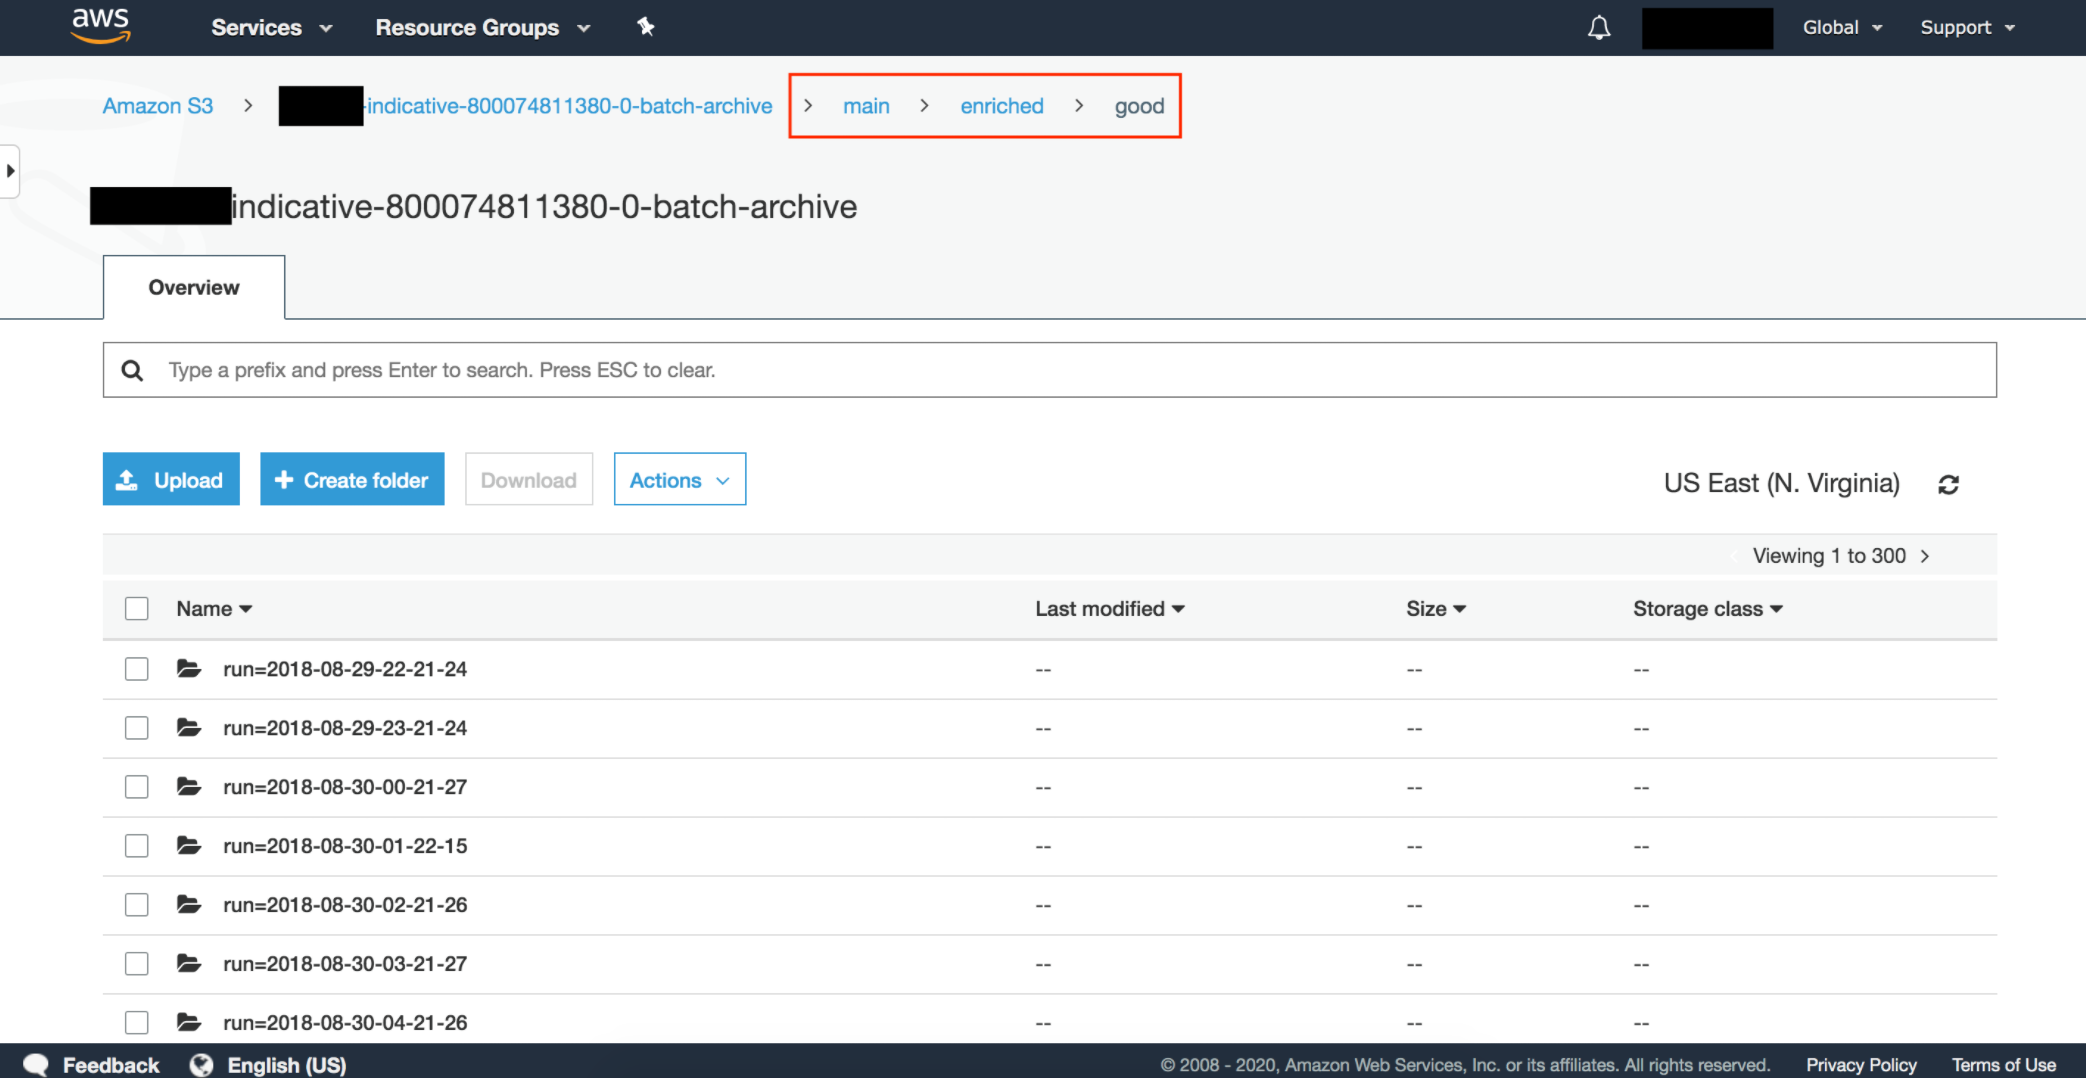Viewport: 2086px width, 1078px height.
Task: Navigate to the main breadcrumb folder
Action: 866,106
